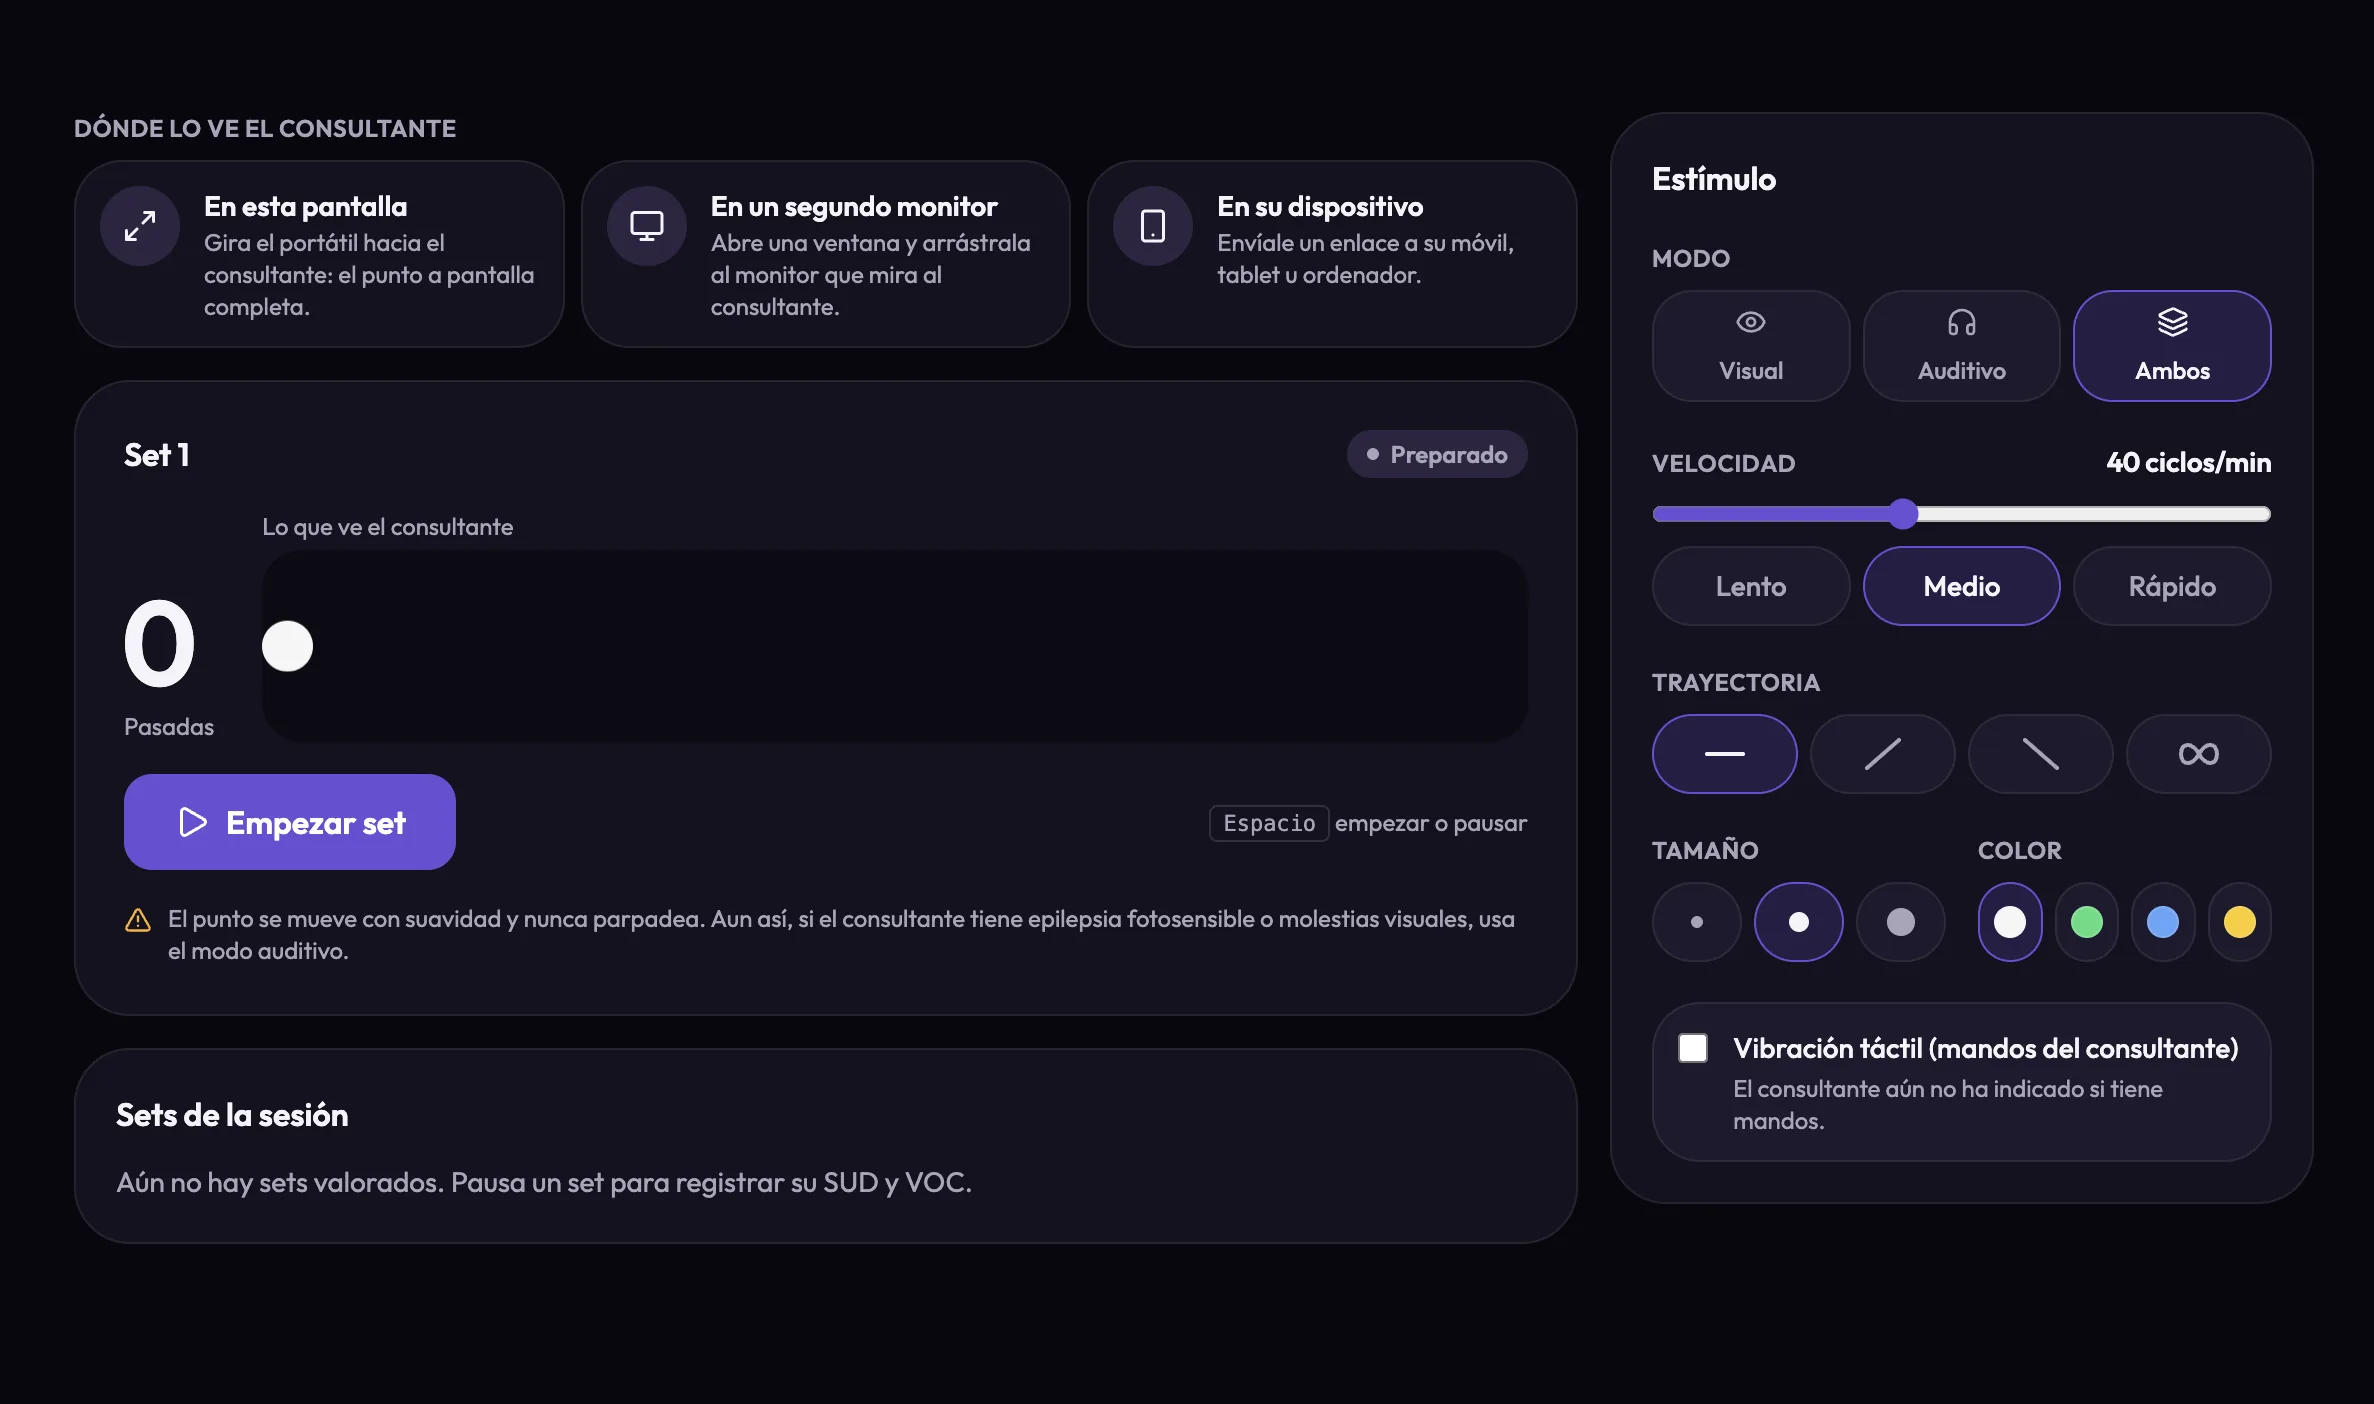The width and height of the screenshot is (2374, 1404).
Task: Click the 'Lo que ve el consultante' label
Action: (388, 527)
